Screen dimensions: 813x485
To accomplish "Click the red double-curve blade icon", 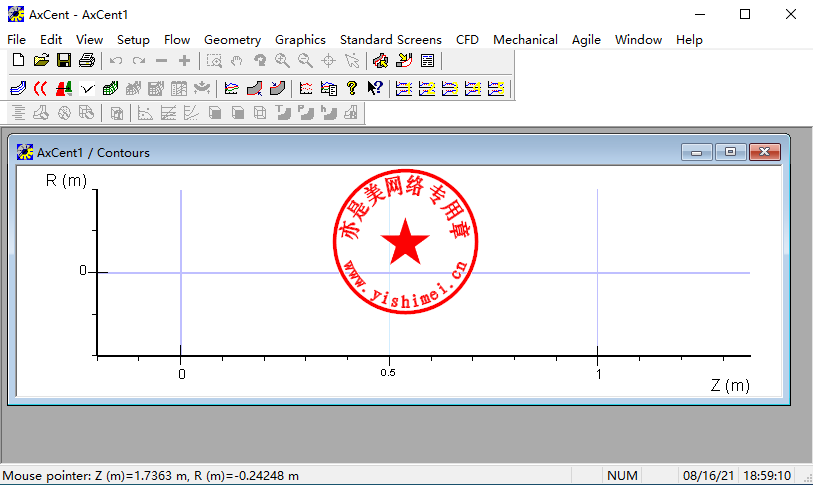I will point(40,88).
